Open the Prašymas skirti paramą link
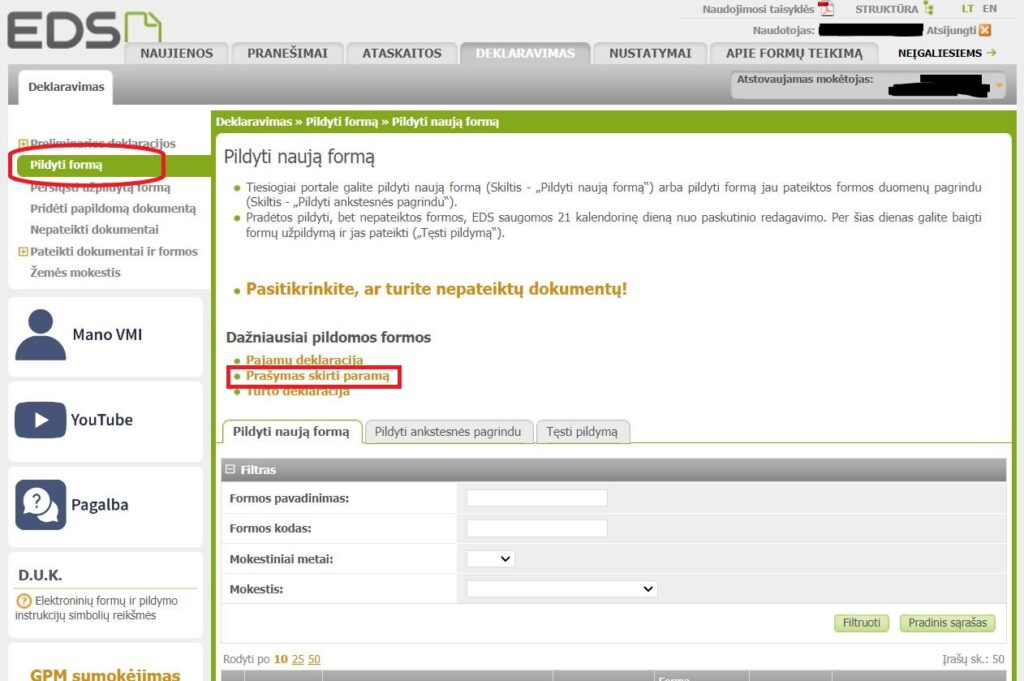 (x=317, y=376)
